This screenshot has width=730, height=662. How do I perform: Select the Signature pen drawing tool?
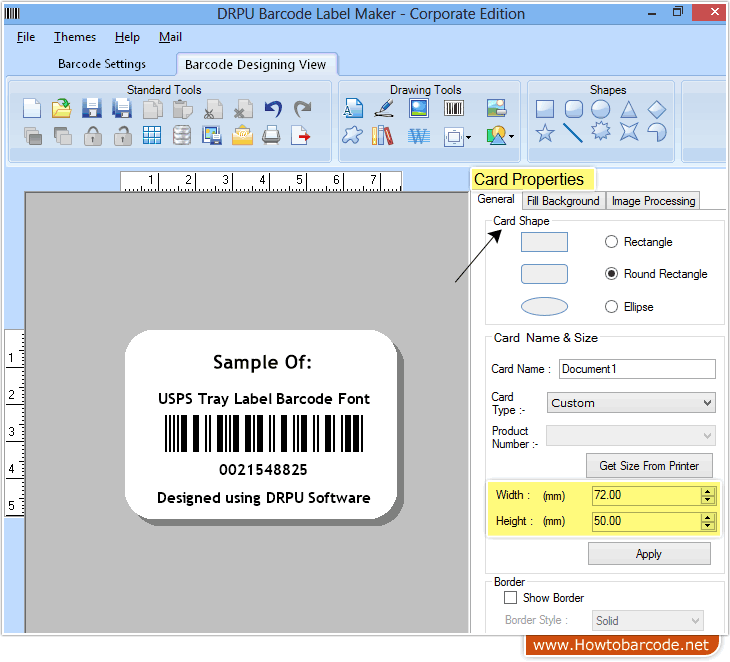click(x=385, y=108)
